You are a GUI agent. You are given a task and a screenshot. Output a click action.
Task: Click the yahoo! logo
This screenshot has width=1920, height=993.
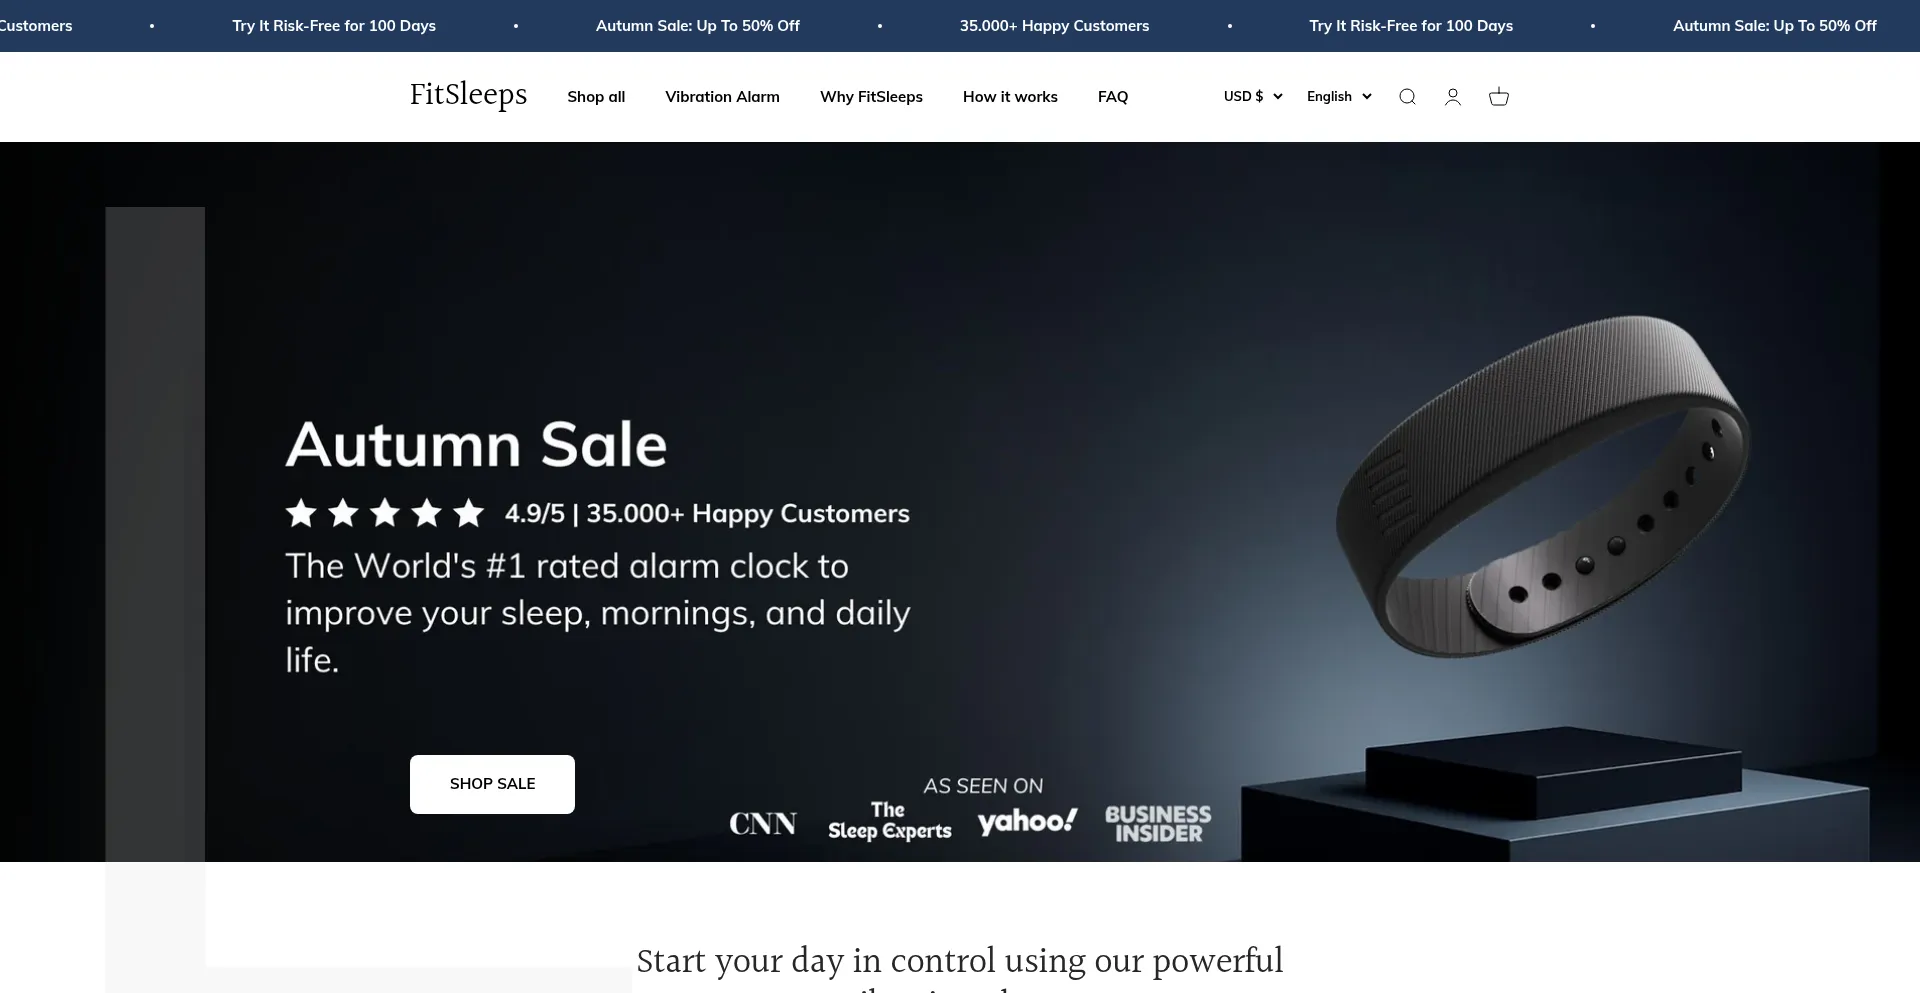point(1028,821)
